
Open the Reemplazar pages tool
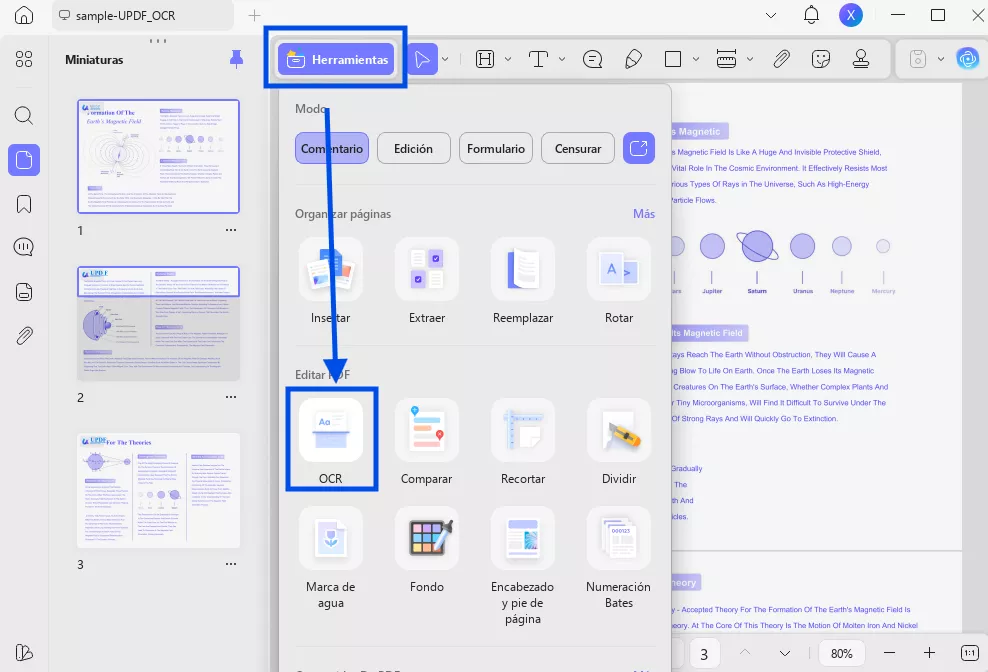tap(523, 280)
